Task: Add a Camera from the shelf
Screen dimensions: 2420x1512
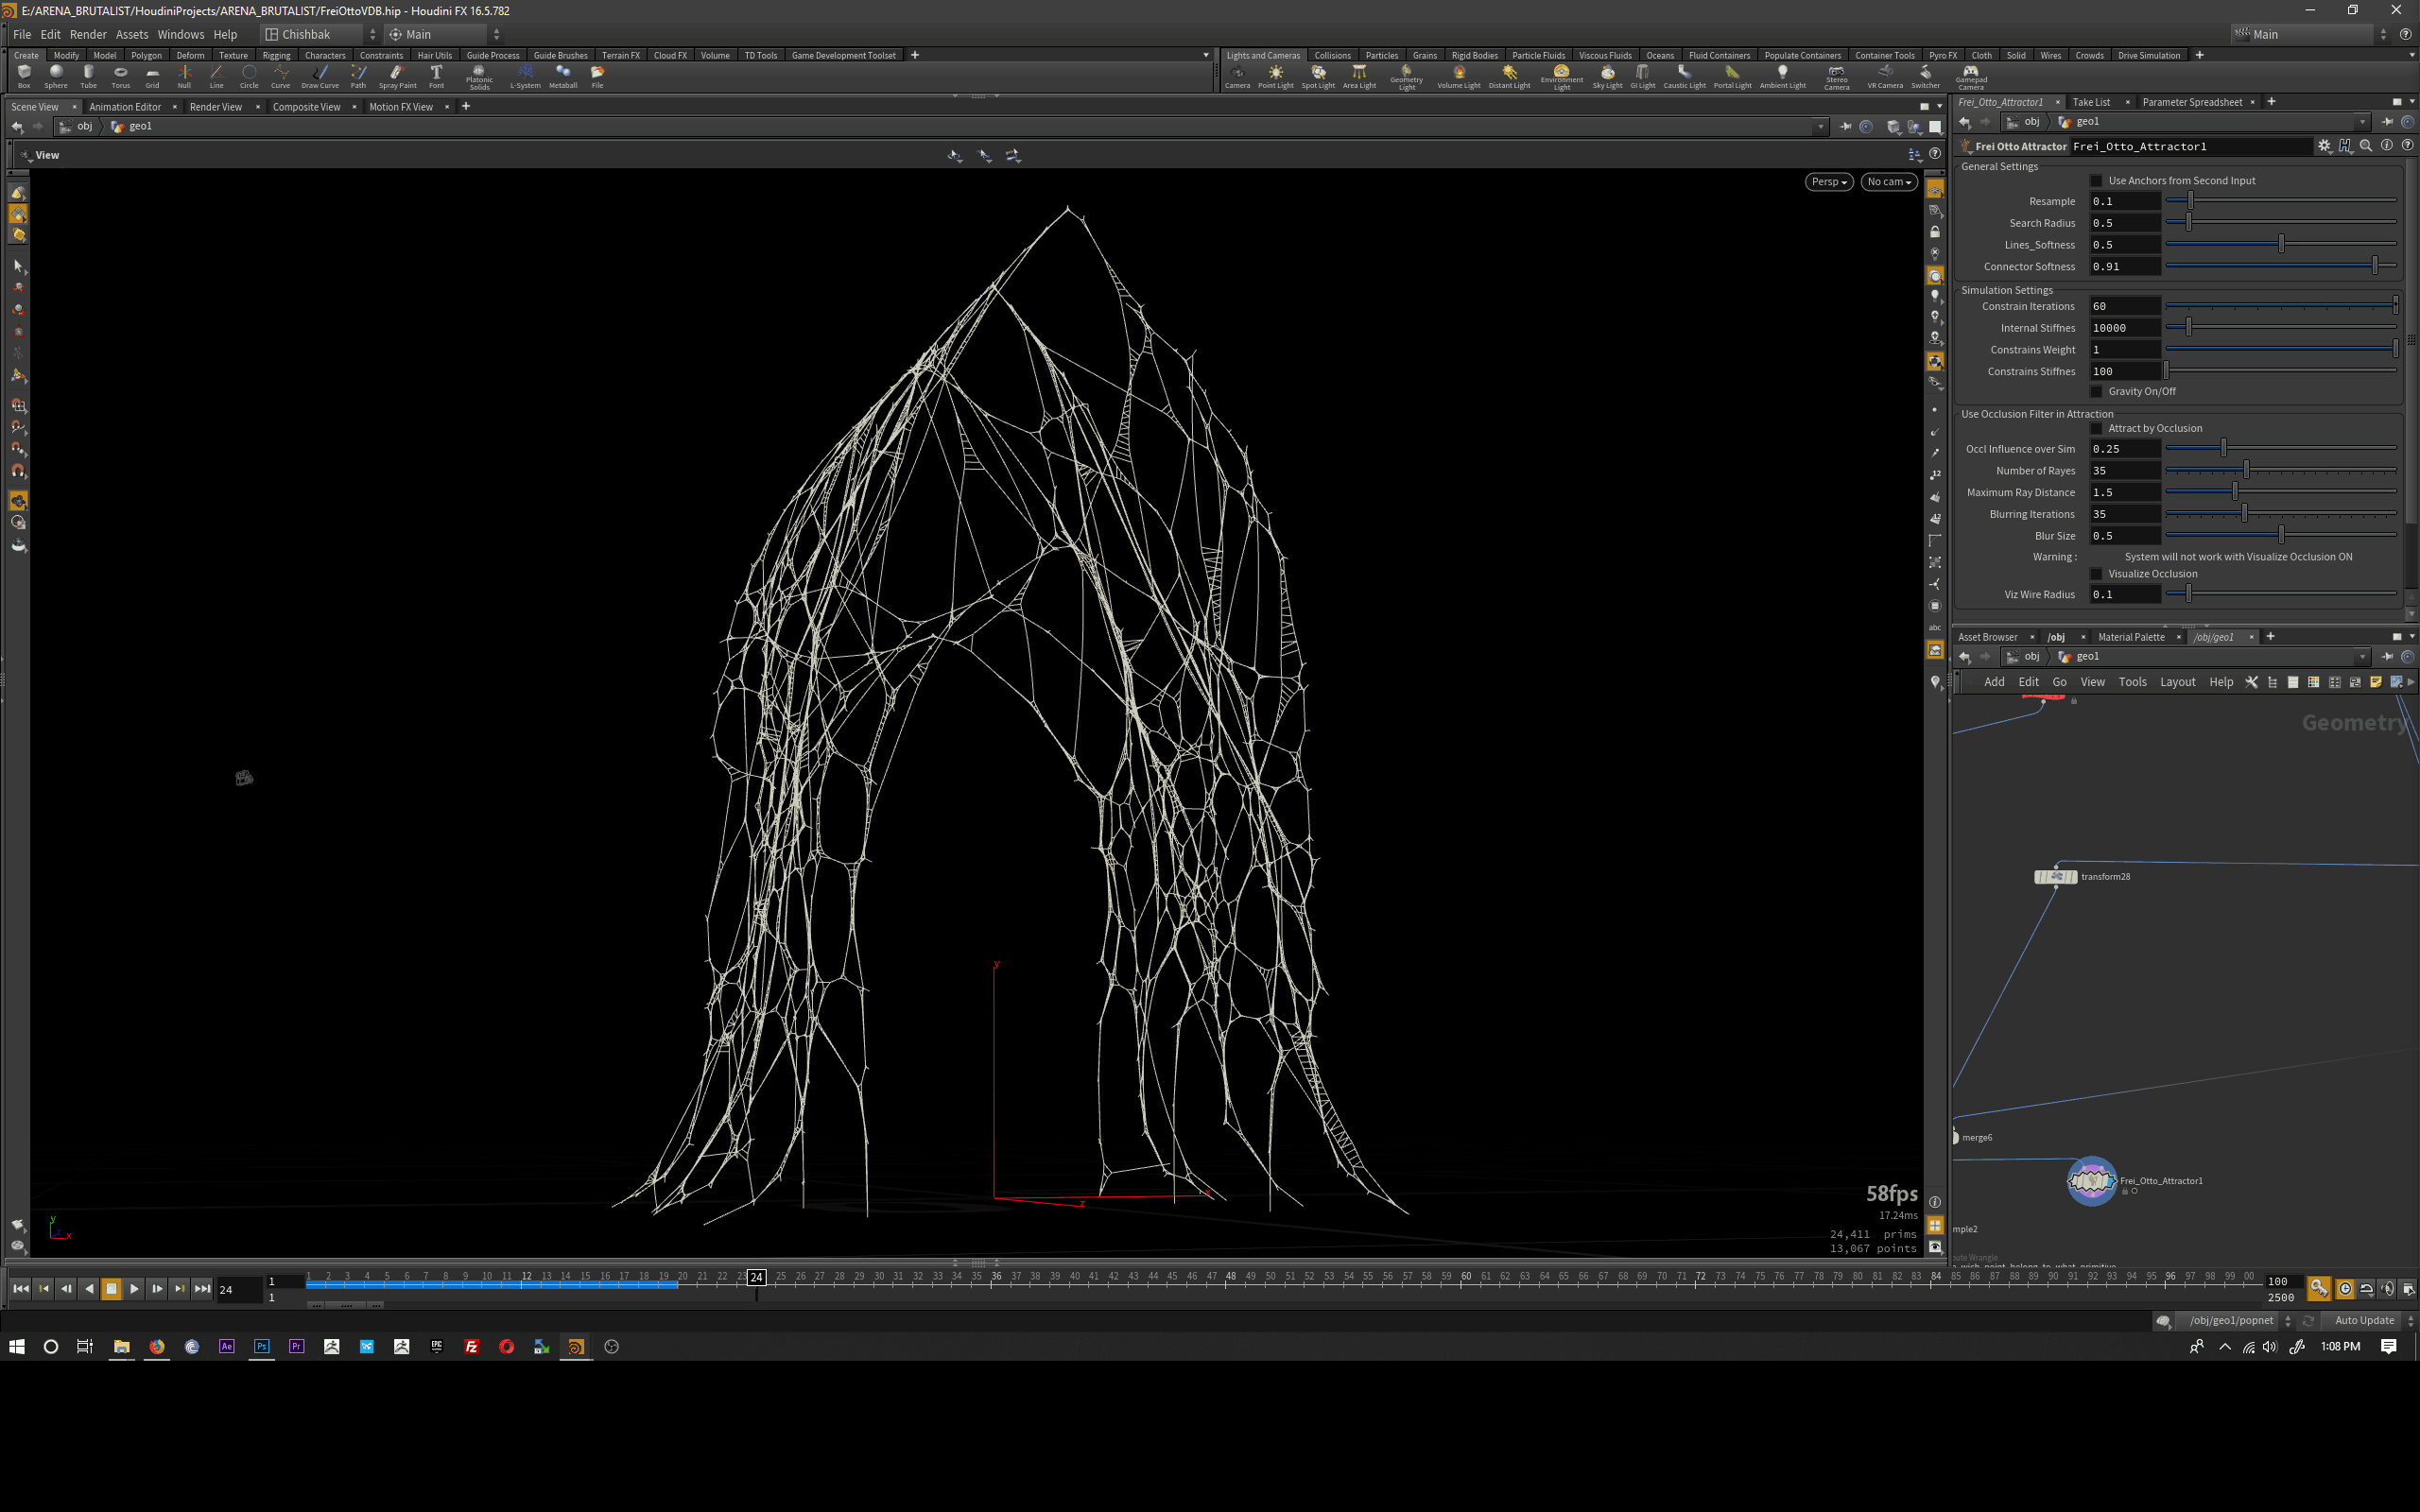Action: (x=1237, y=76)
